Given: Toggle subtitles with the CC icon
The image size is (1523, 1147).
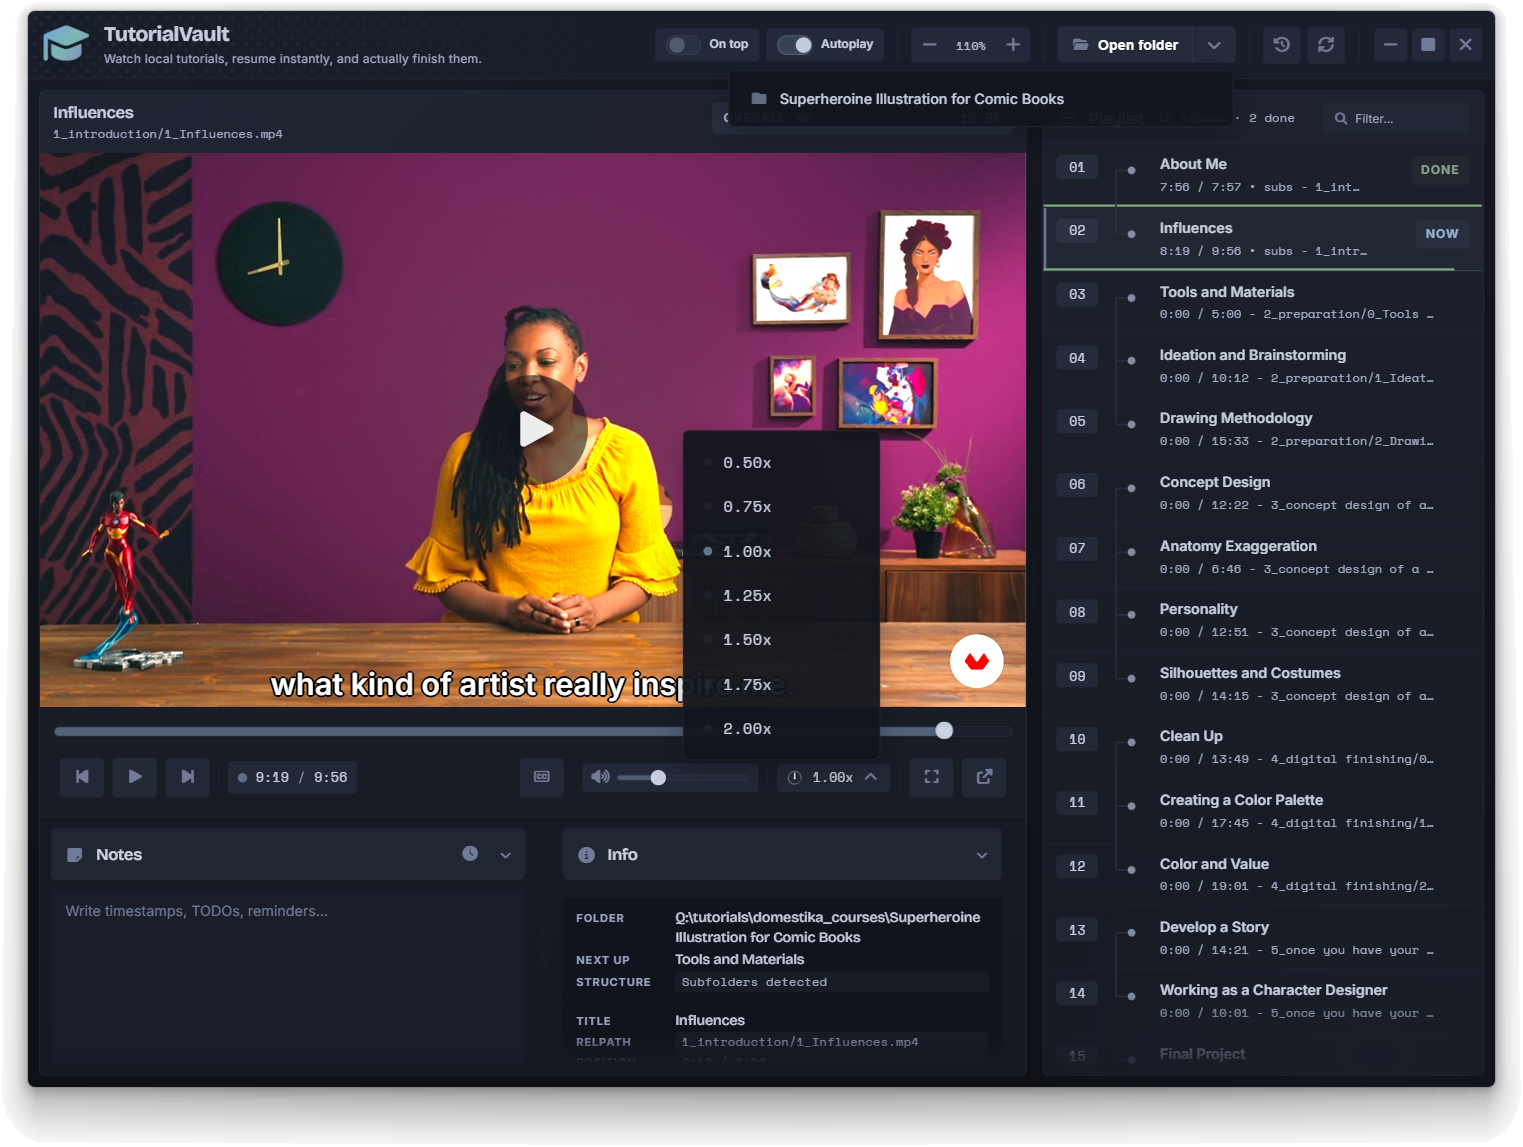Looking at the screenshot, I should [x=542, y=777].
